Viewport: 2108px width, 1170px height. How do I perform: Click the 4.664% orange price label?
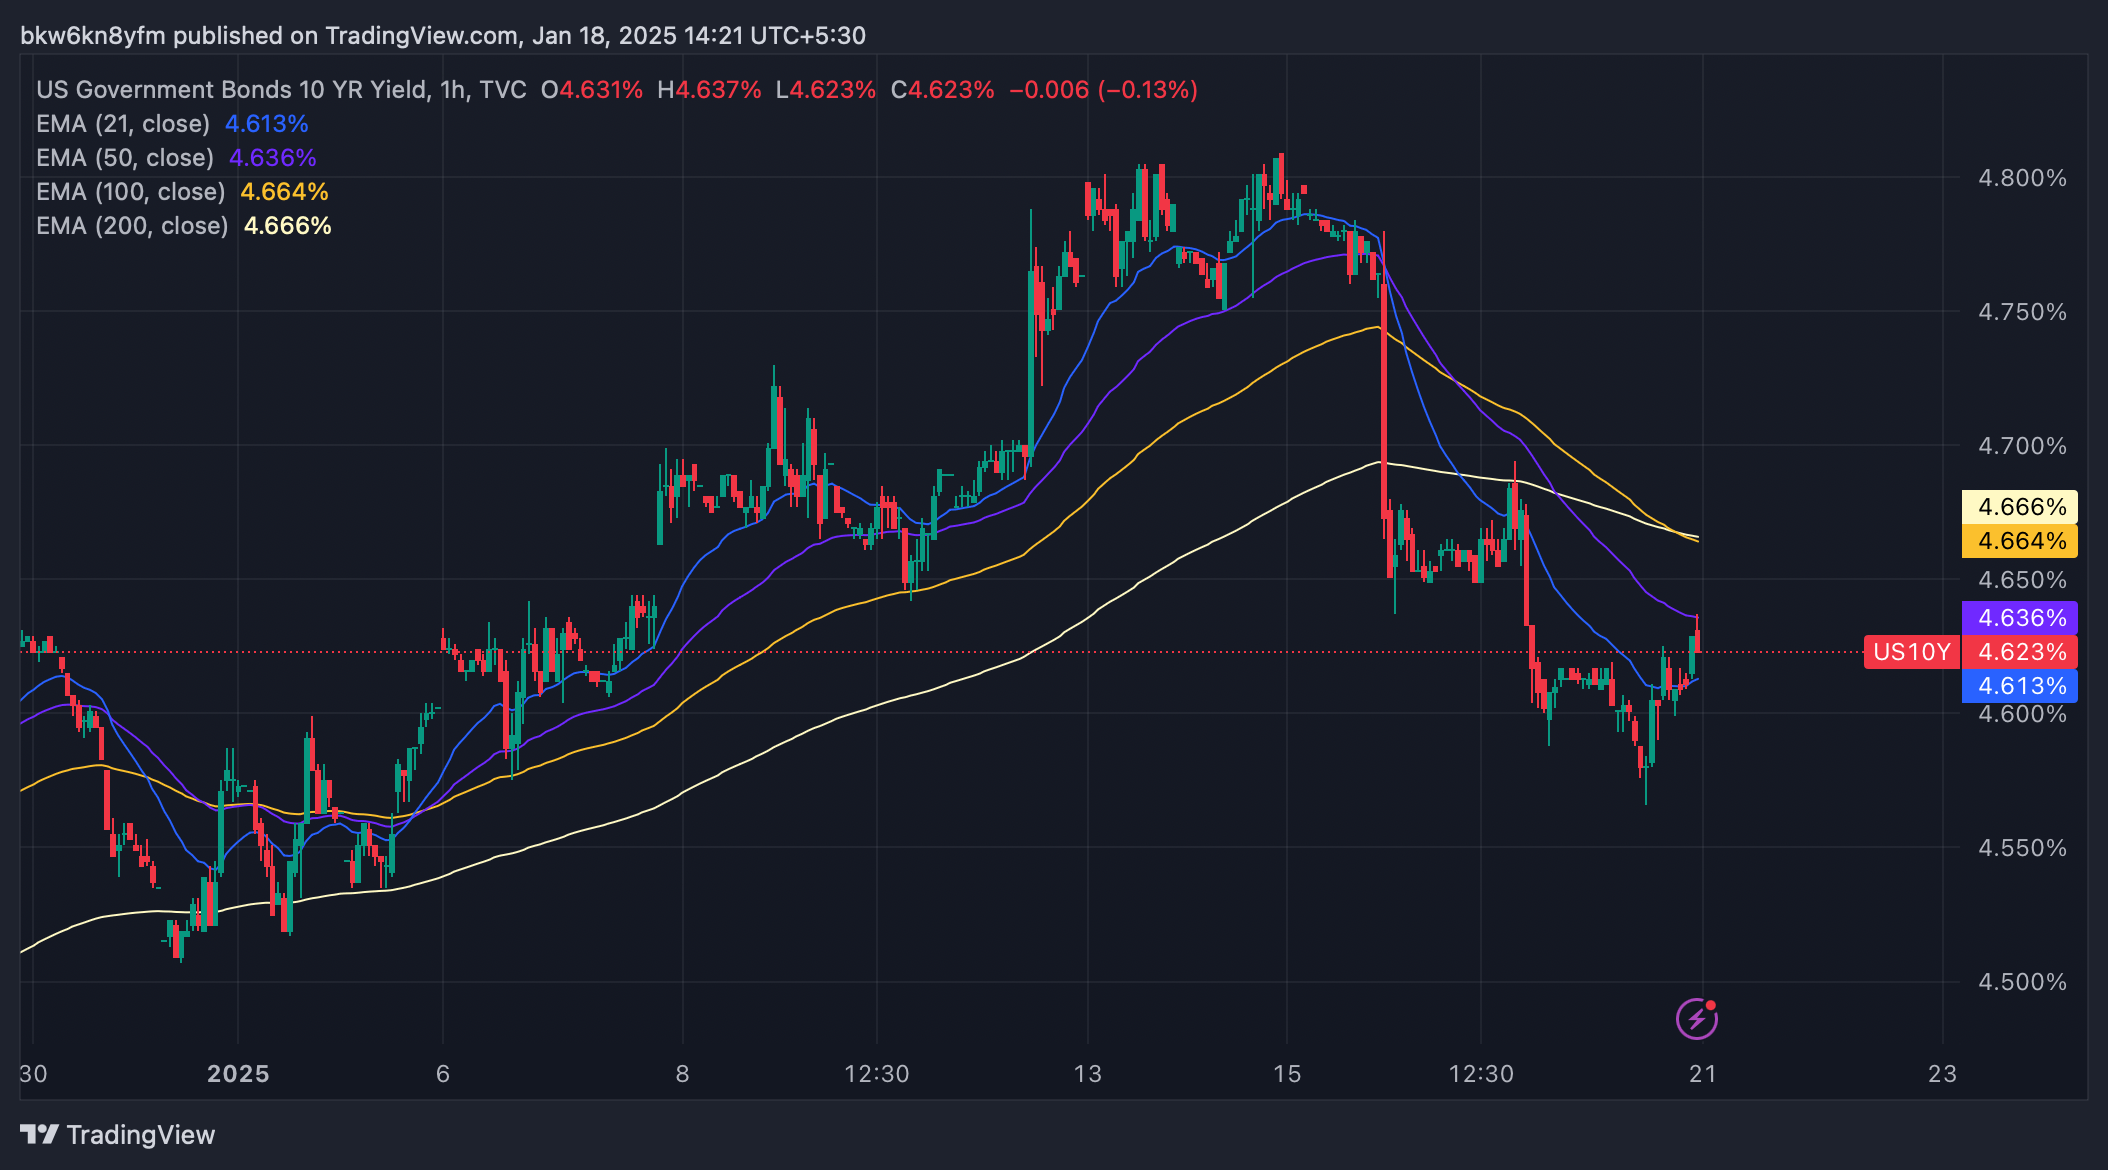[2021, 541]
